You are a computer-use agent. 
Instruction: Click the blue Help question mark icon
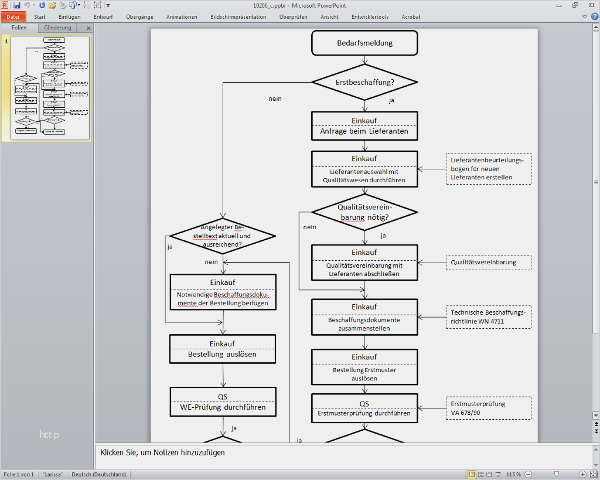click(594, 16)
